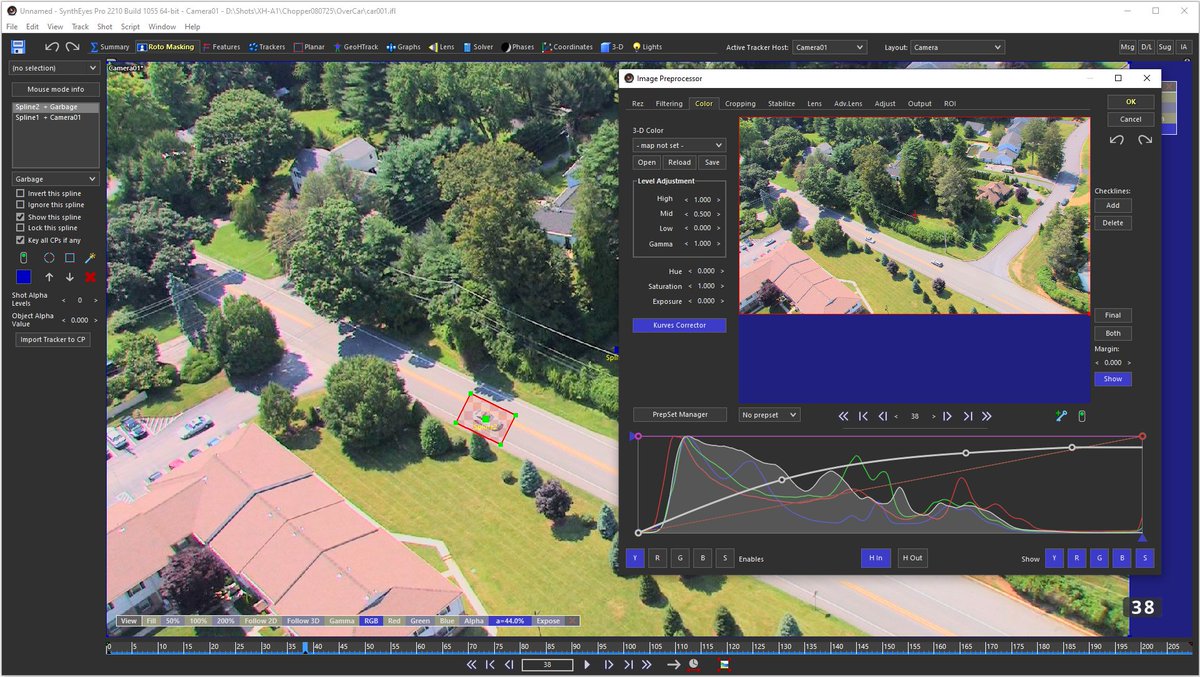
Task: Click the blue spline color swatch
Action: [22, 277]
